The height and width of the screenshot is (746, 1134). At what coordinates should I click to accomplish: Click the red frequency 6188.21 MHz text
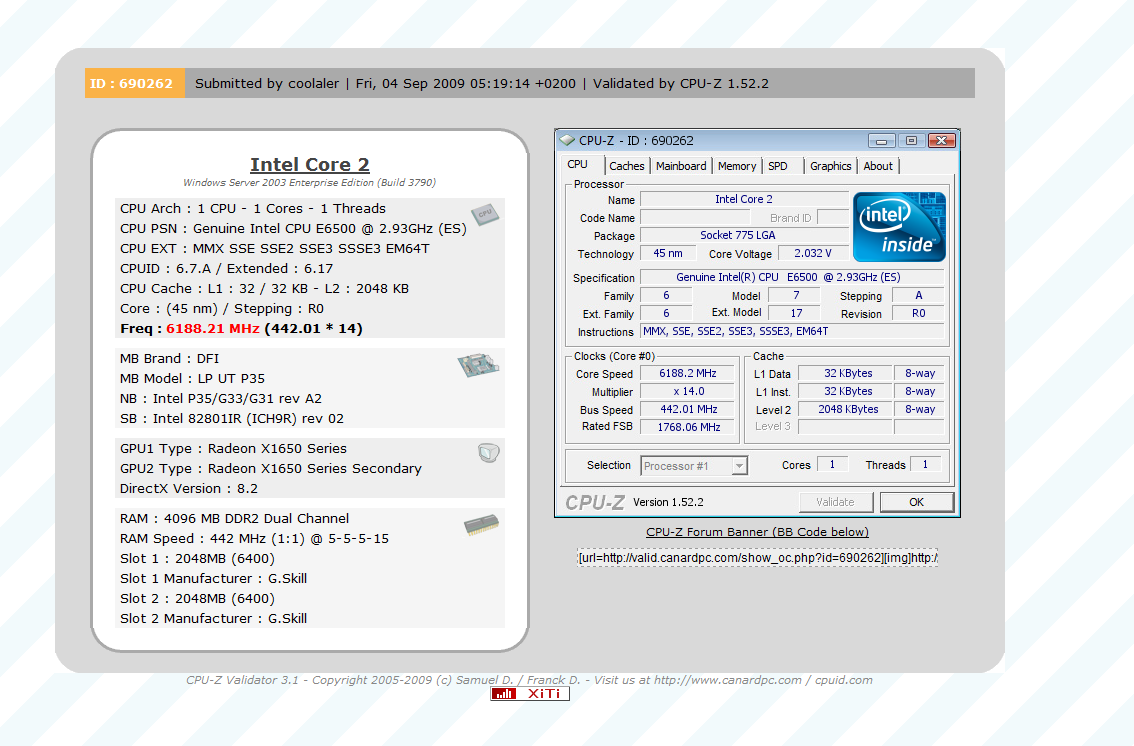[x=213, y=329]
